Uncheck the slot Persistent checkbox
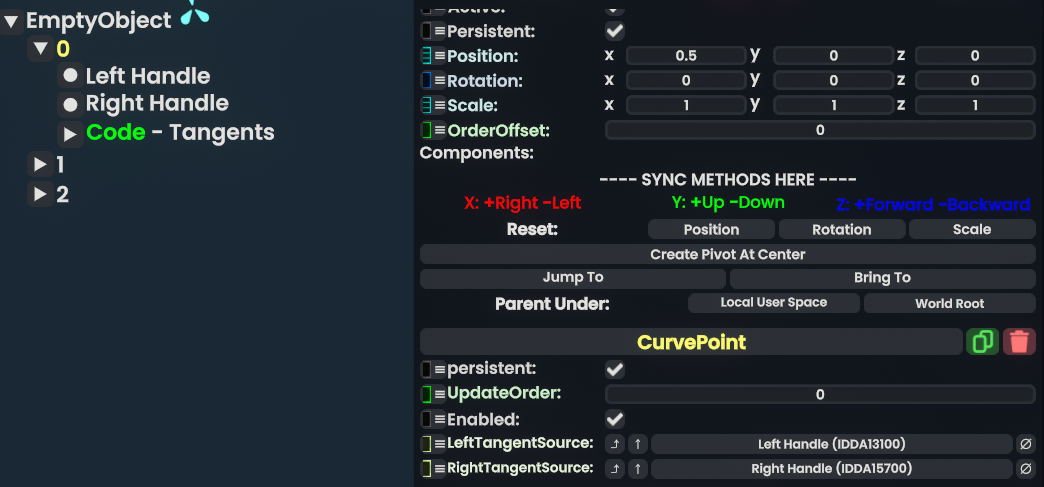The image size is (1044, 487). [x=615, y=31]
